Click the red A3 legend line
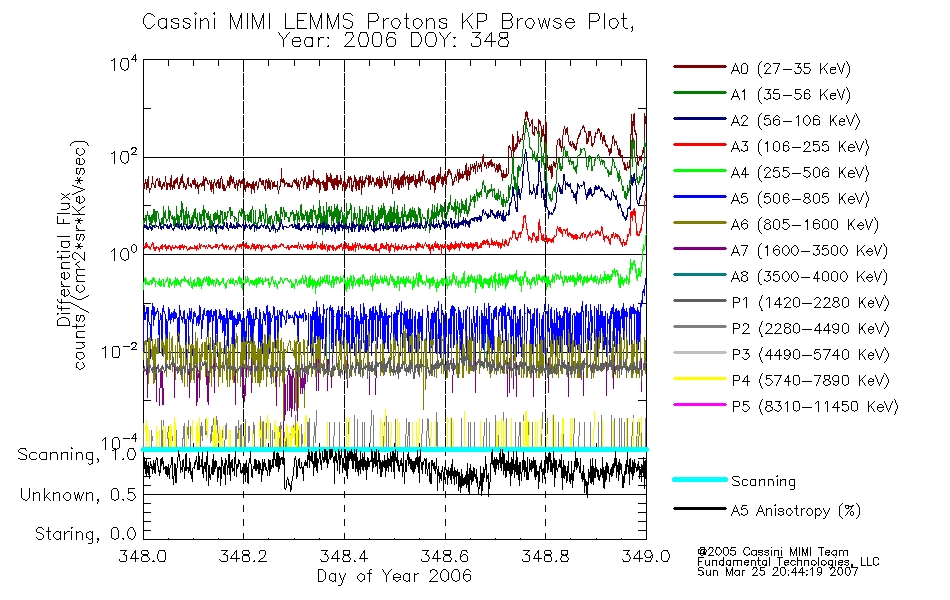This screenshot has height=600, width=950. pos(700,145)
